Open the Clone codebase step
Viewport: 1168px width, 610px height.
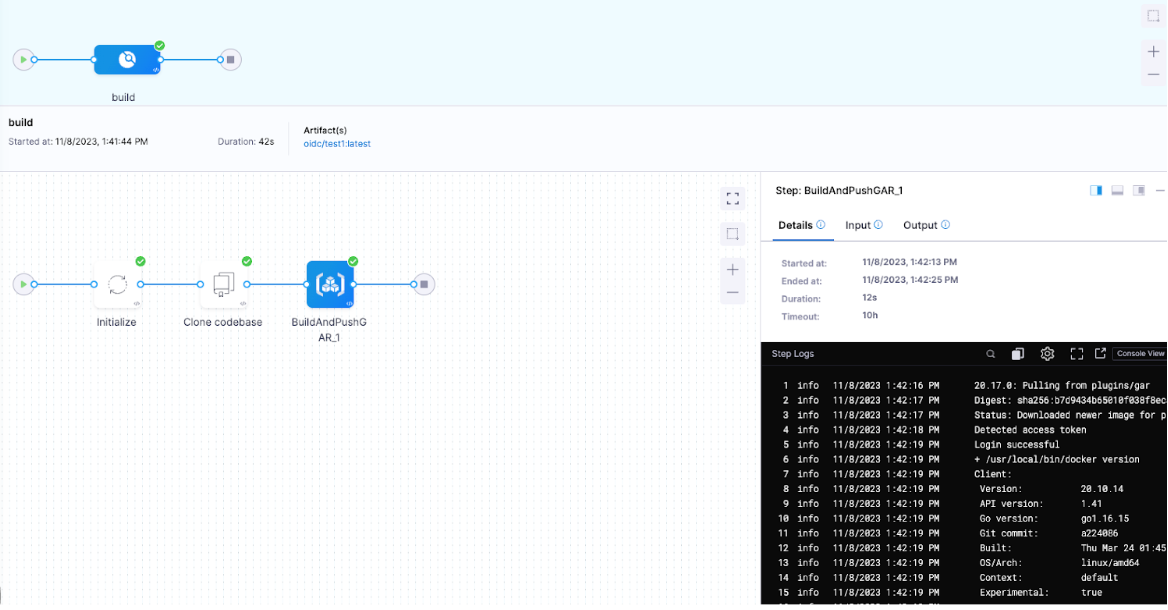223,285
